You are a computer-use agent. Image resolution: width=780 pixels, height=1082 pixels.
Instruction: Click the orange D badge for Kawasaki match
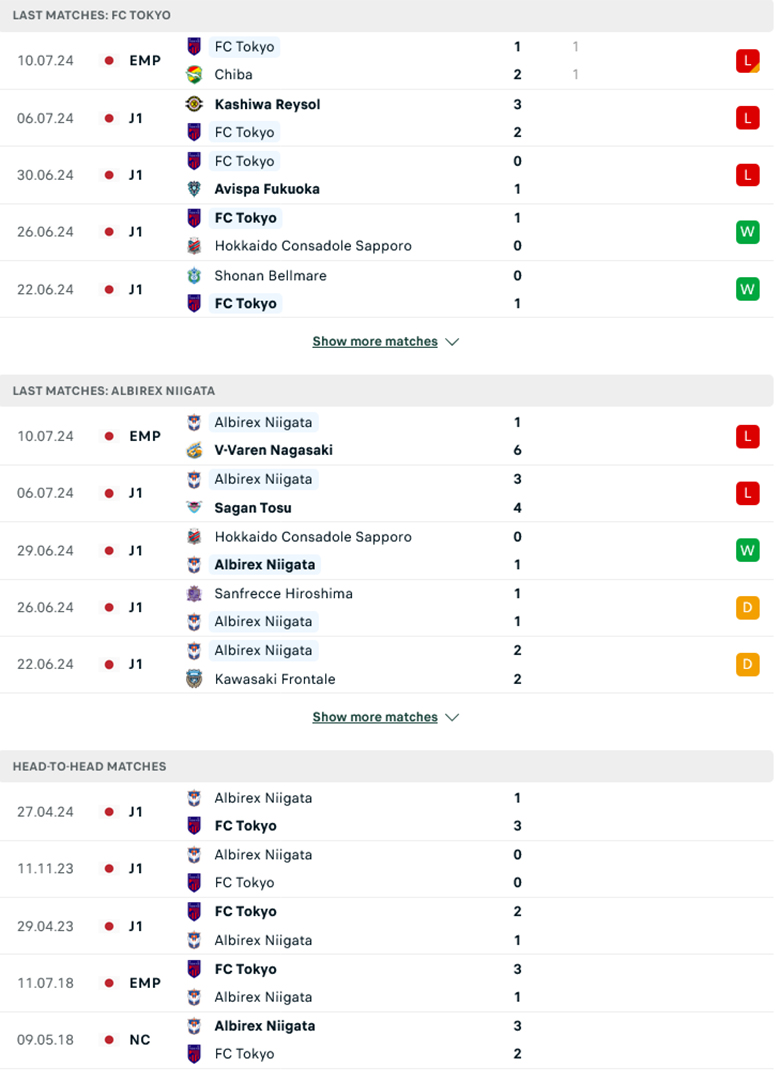click(747, 664)
